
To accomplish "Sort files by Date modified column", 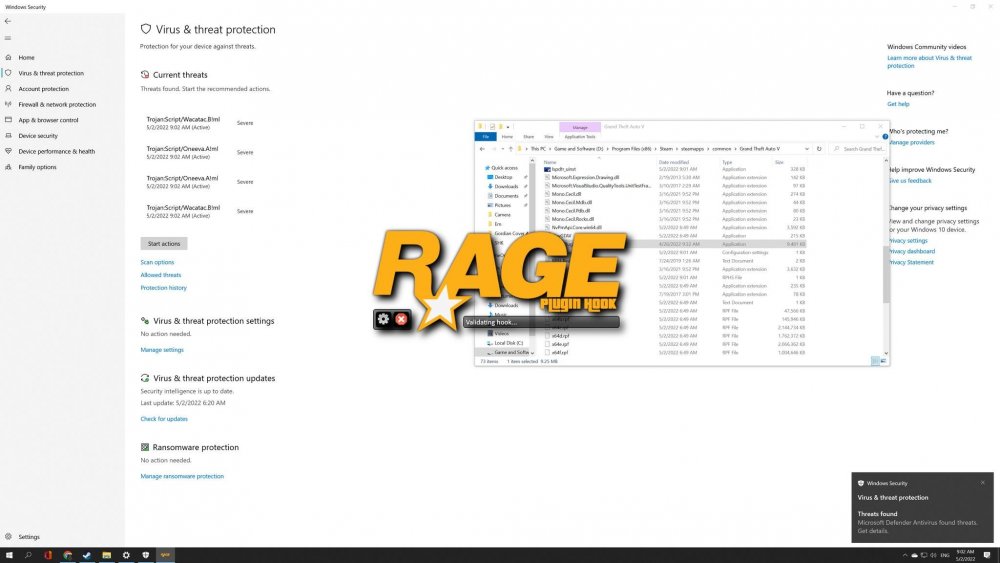I will 673,162.
